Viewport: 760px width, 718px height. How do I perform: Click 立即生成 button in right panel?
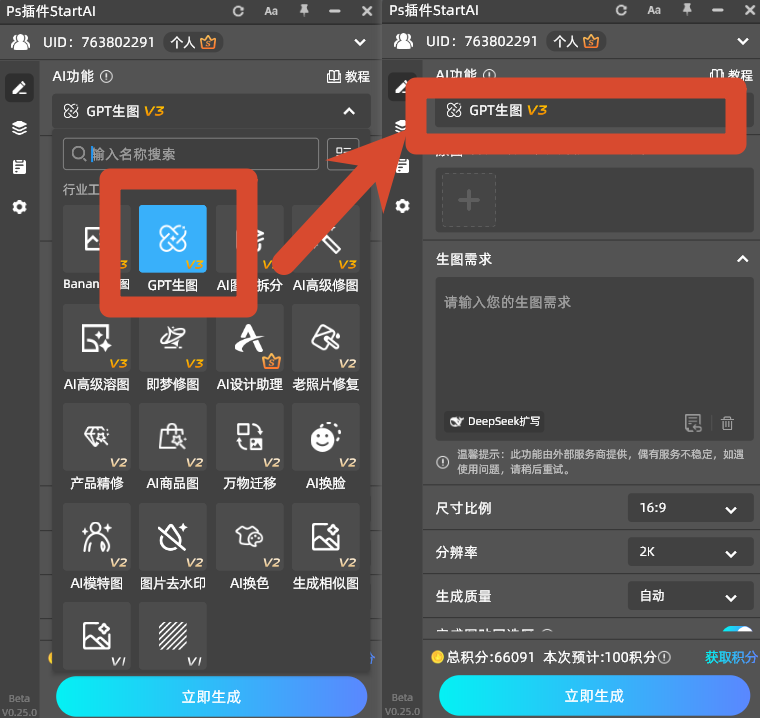tap(594, 696)
